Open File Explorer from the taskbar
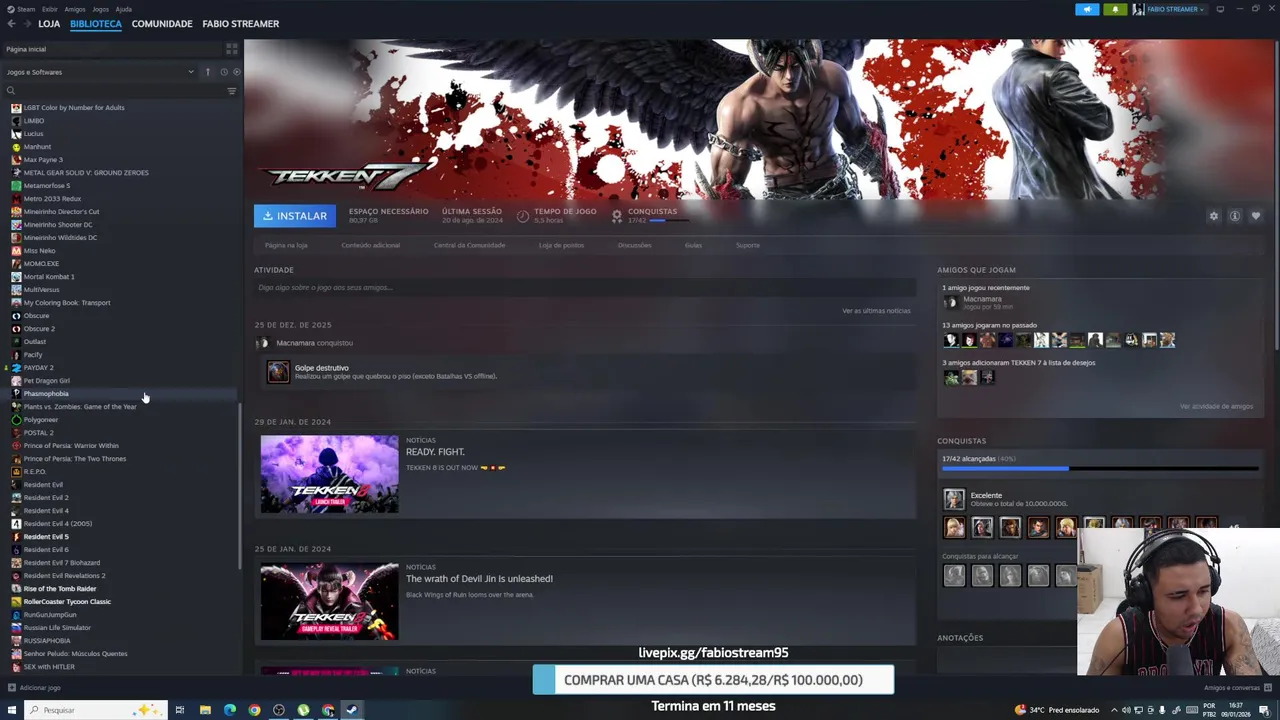 coord(205,710)
